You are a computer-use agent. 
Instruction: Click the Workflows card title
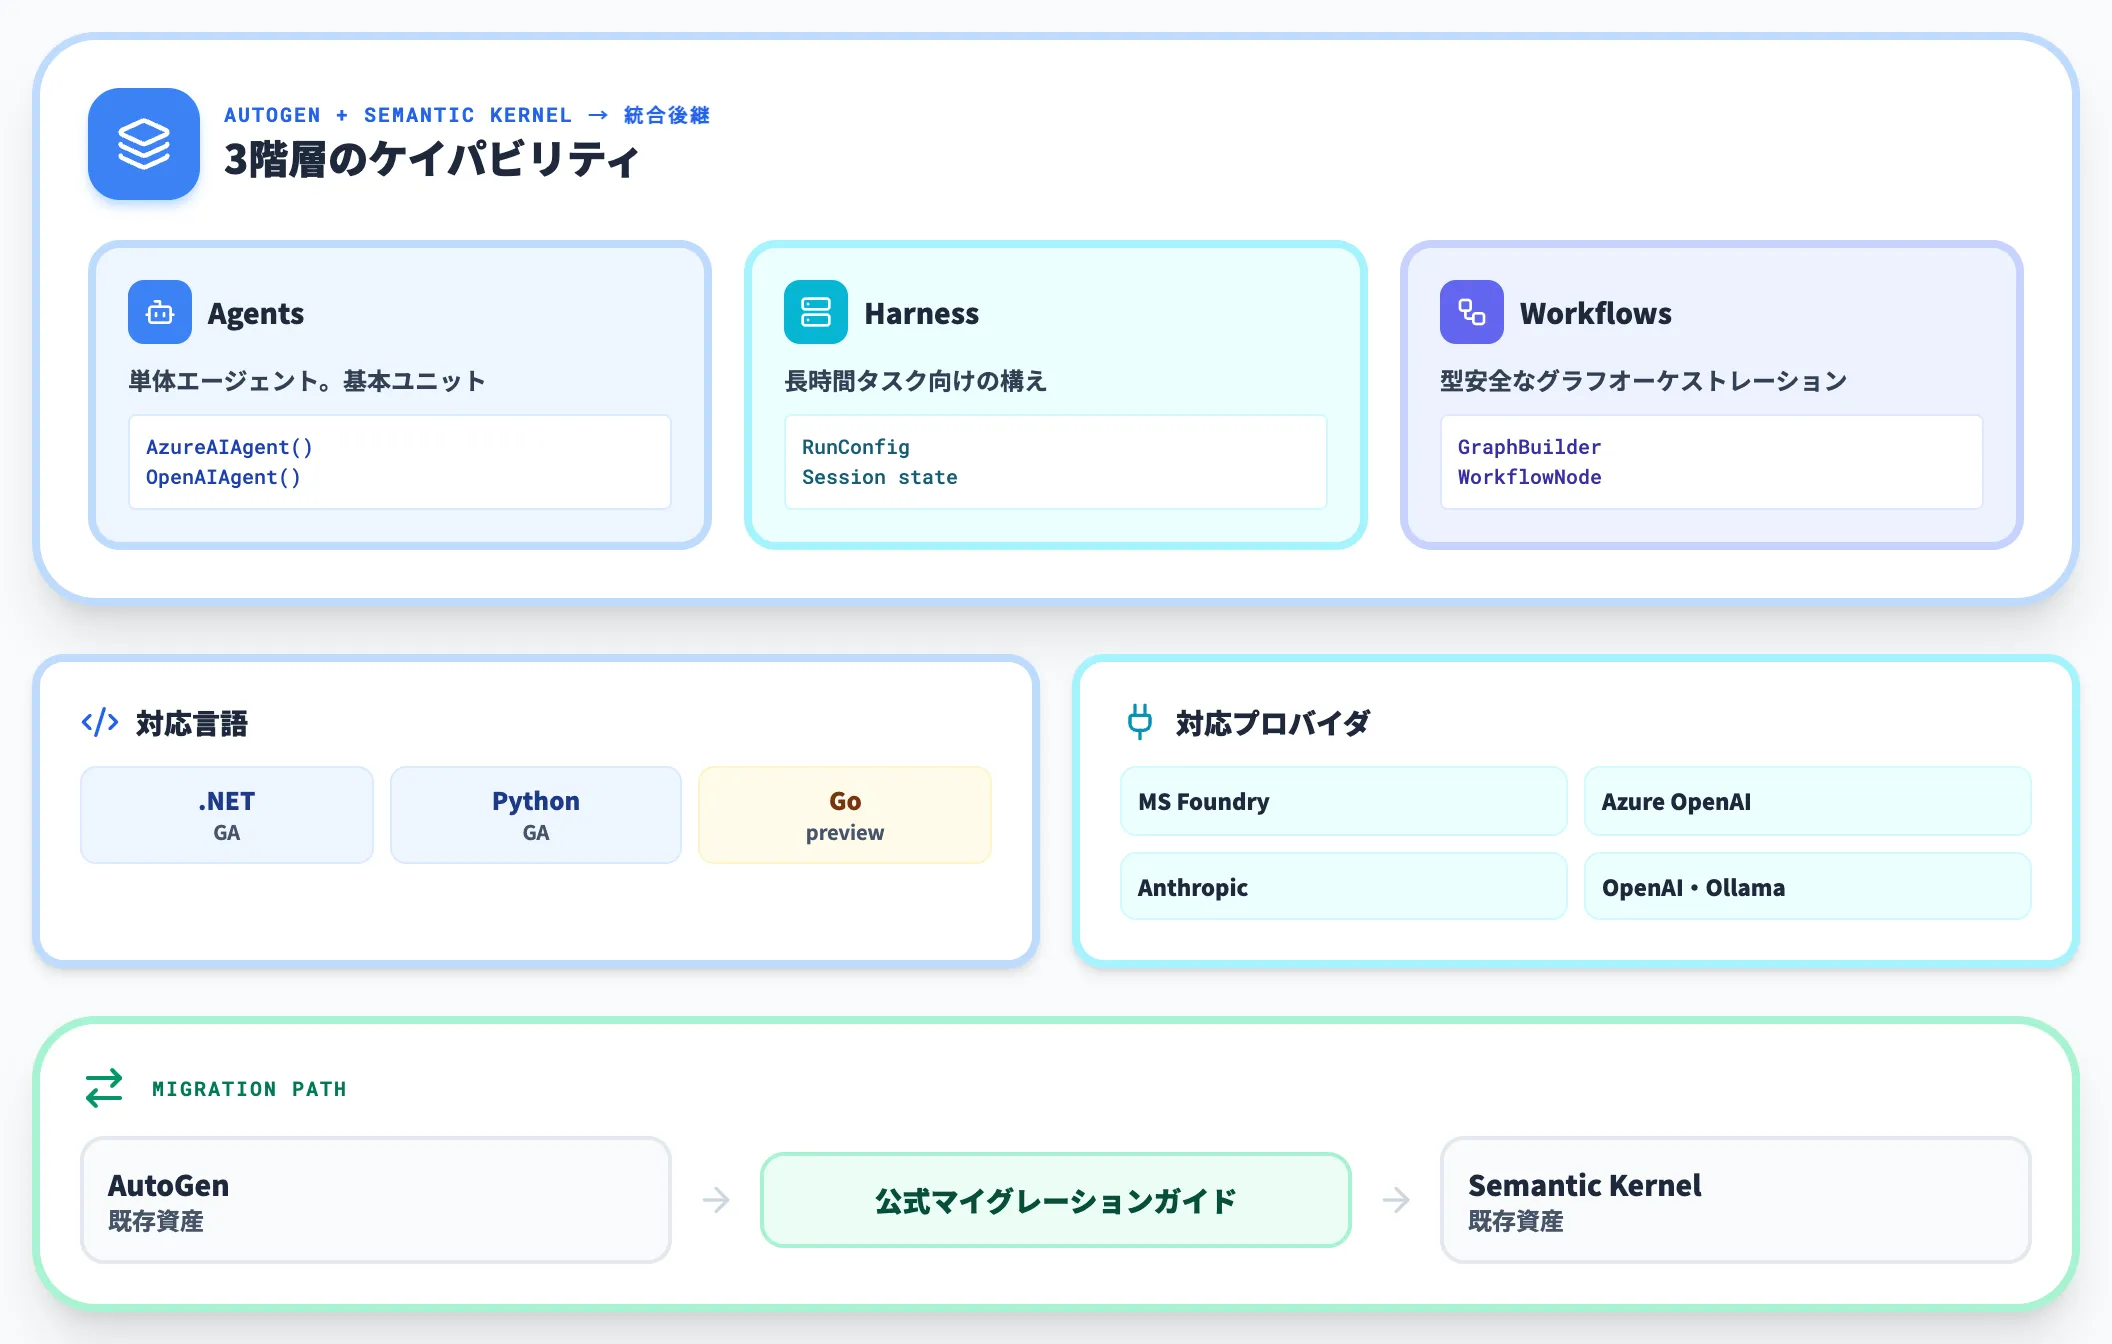1596,313
